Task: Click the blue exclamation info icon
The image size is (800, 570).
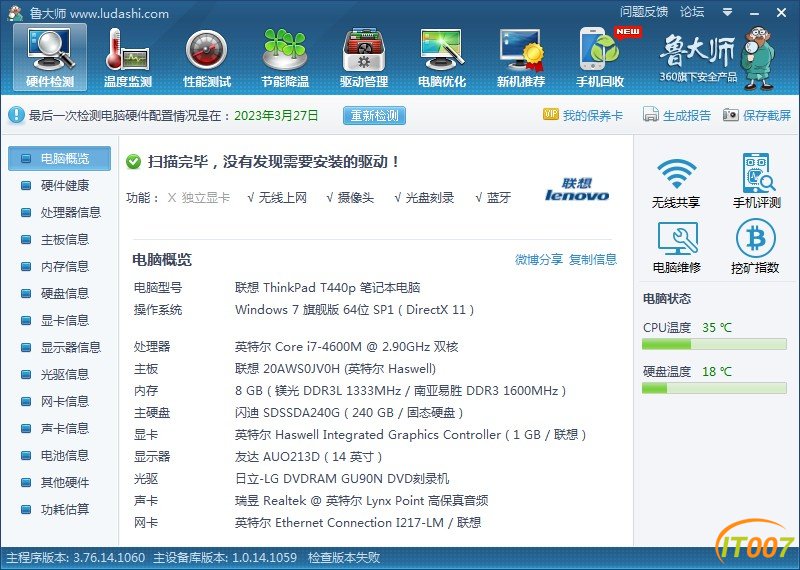Action: pyautogui.click(x=16, y=115)
